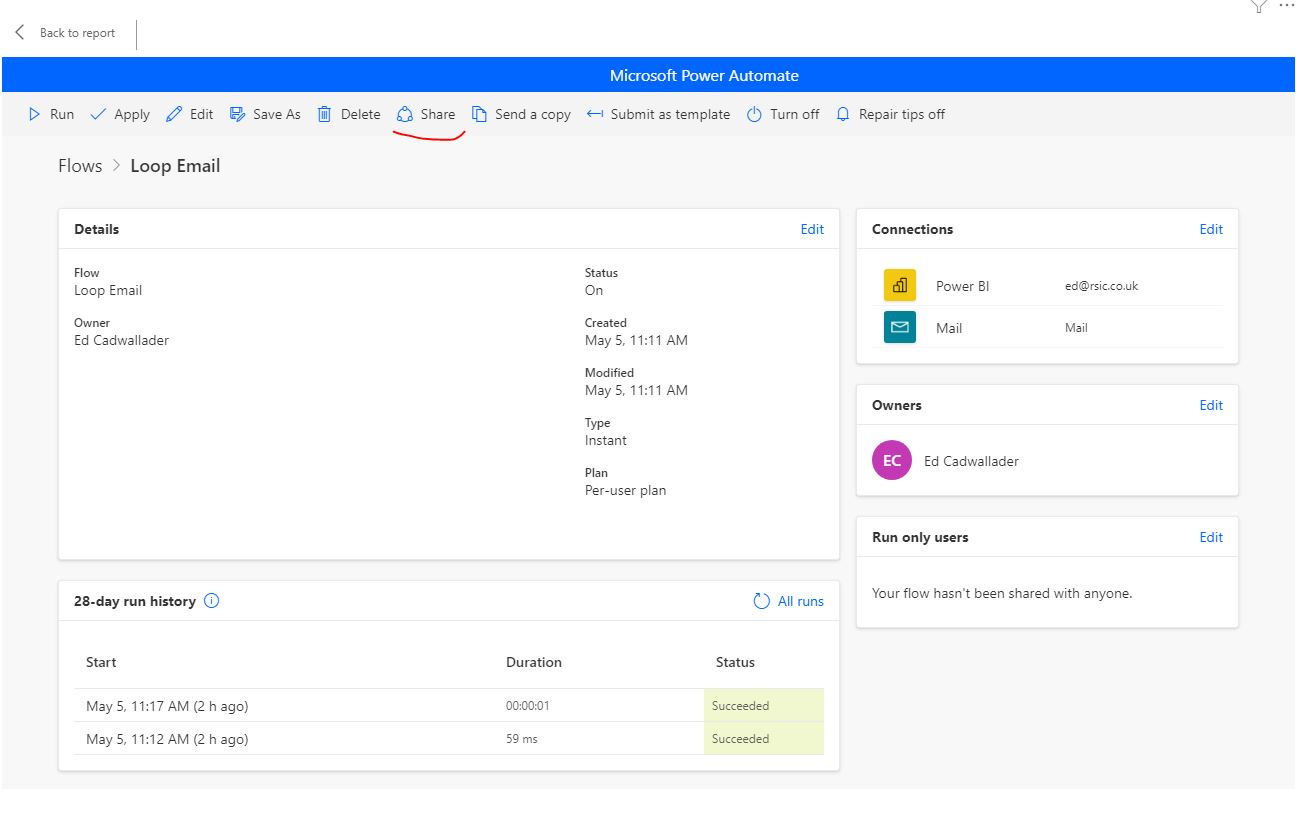
Task: Open Flows breadcrumb link
Action: click(80, 166)
